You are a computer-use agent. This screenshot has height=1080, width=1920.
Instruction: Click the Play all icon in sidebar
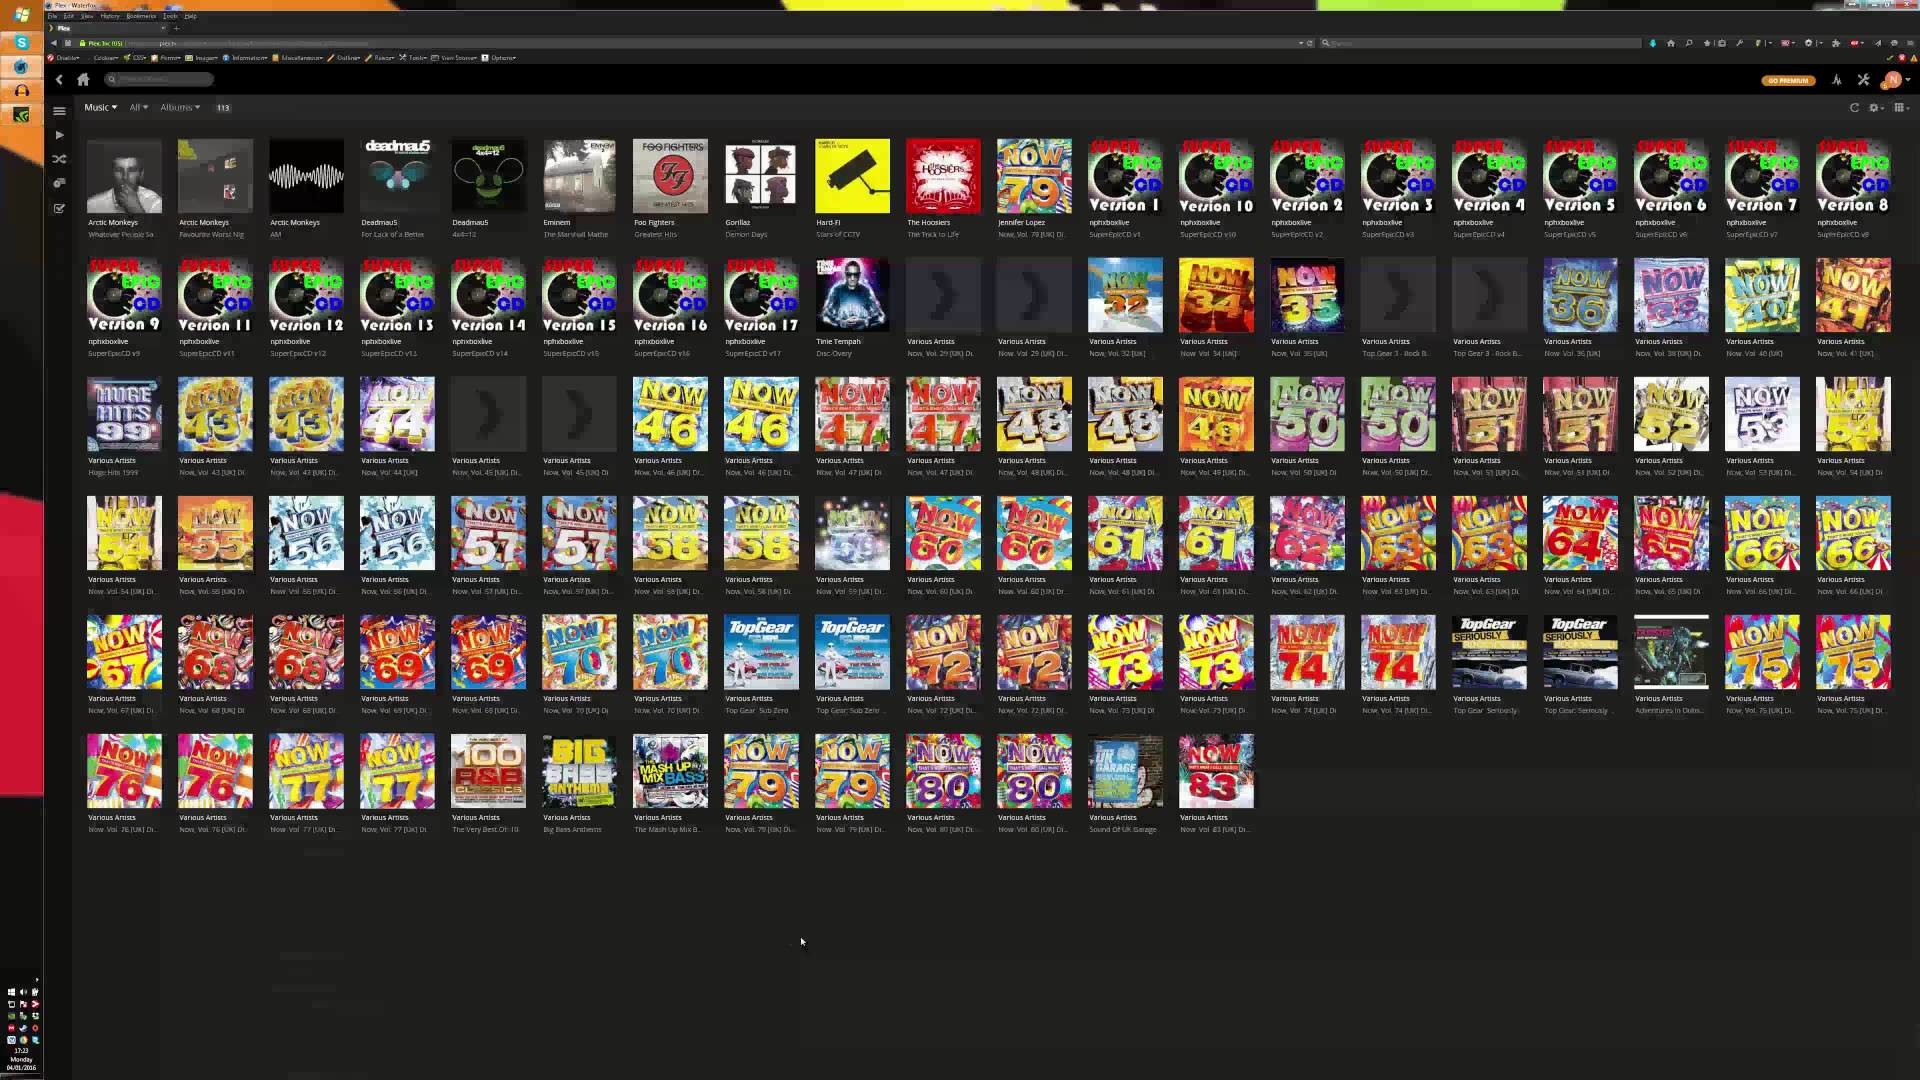(x=59, y=135)
